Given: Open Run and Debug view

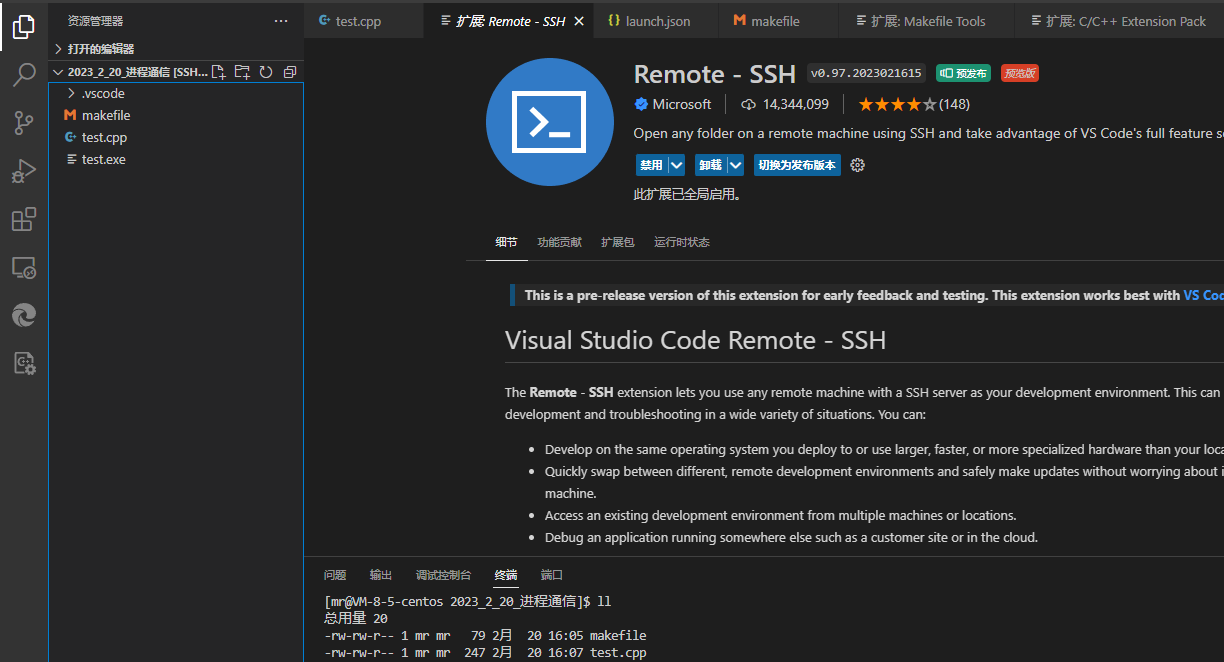Looking at the screenshot, I should [x=24, y=171].
